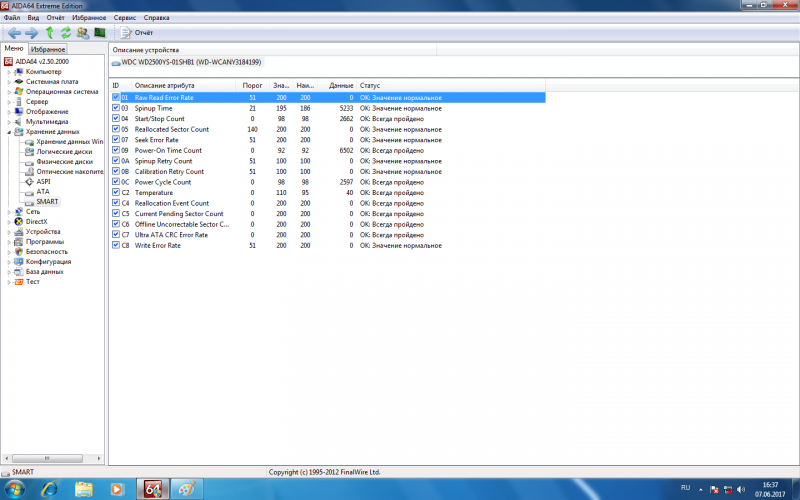Open the Сервис menu
The width and height of the screenshot is (800, 500).
coord(126,18)
